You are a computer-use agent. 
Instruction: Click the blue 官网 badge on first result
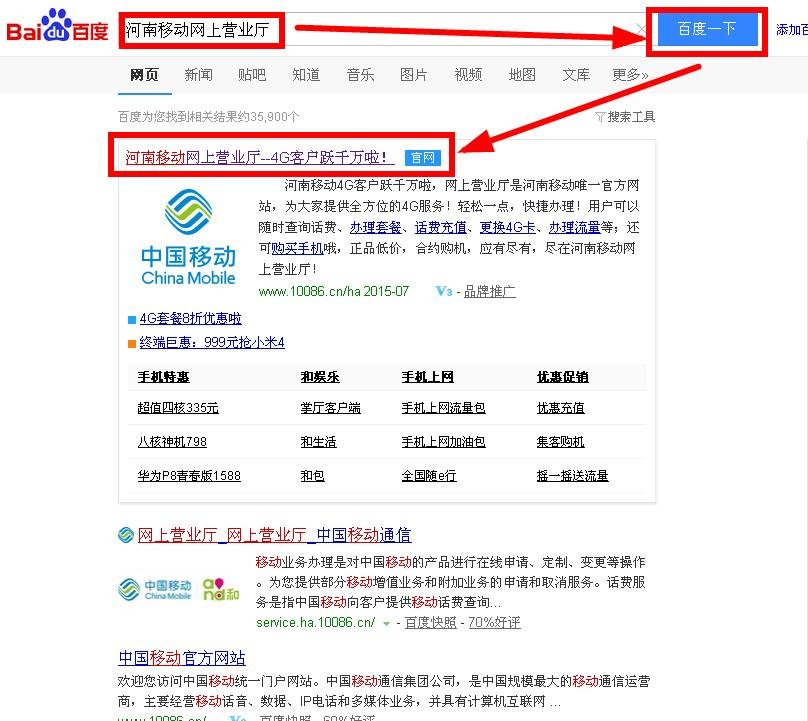tap(423, 157)
